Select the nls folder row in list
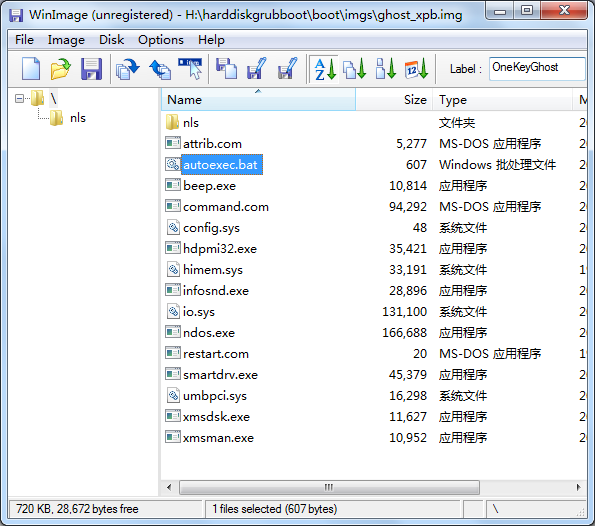 (x=190, y=123)
